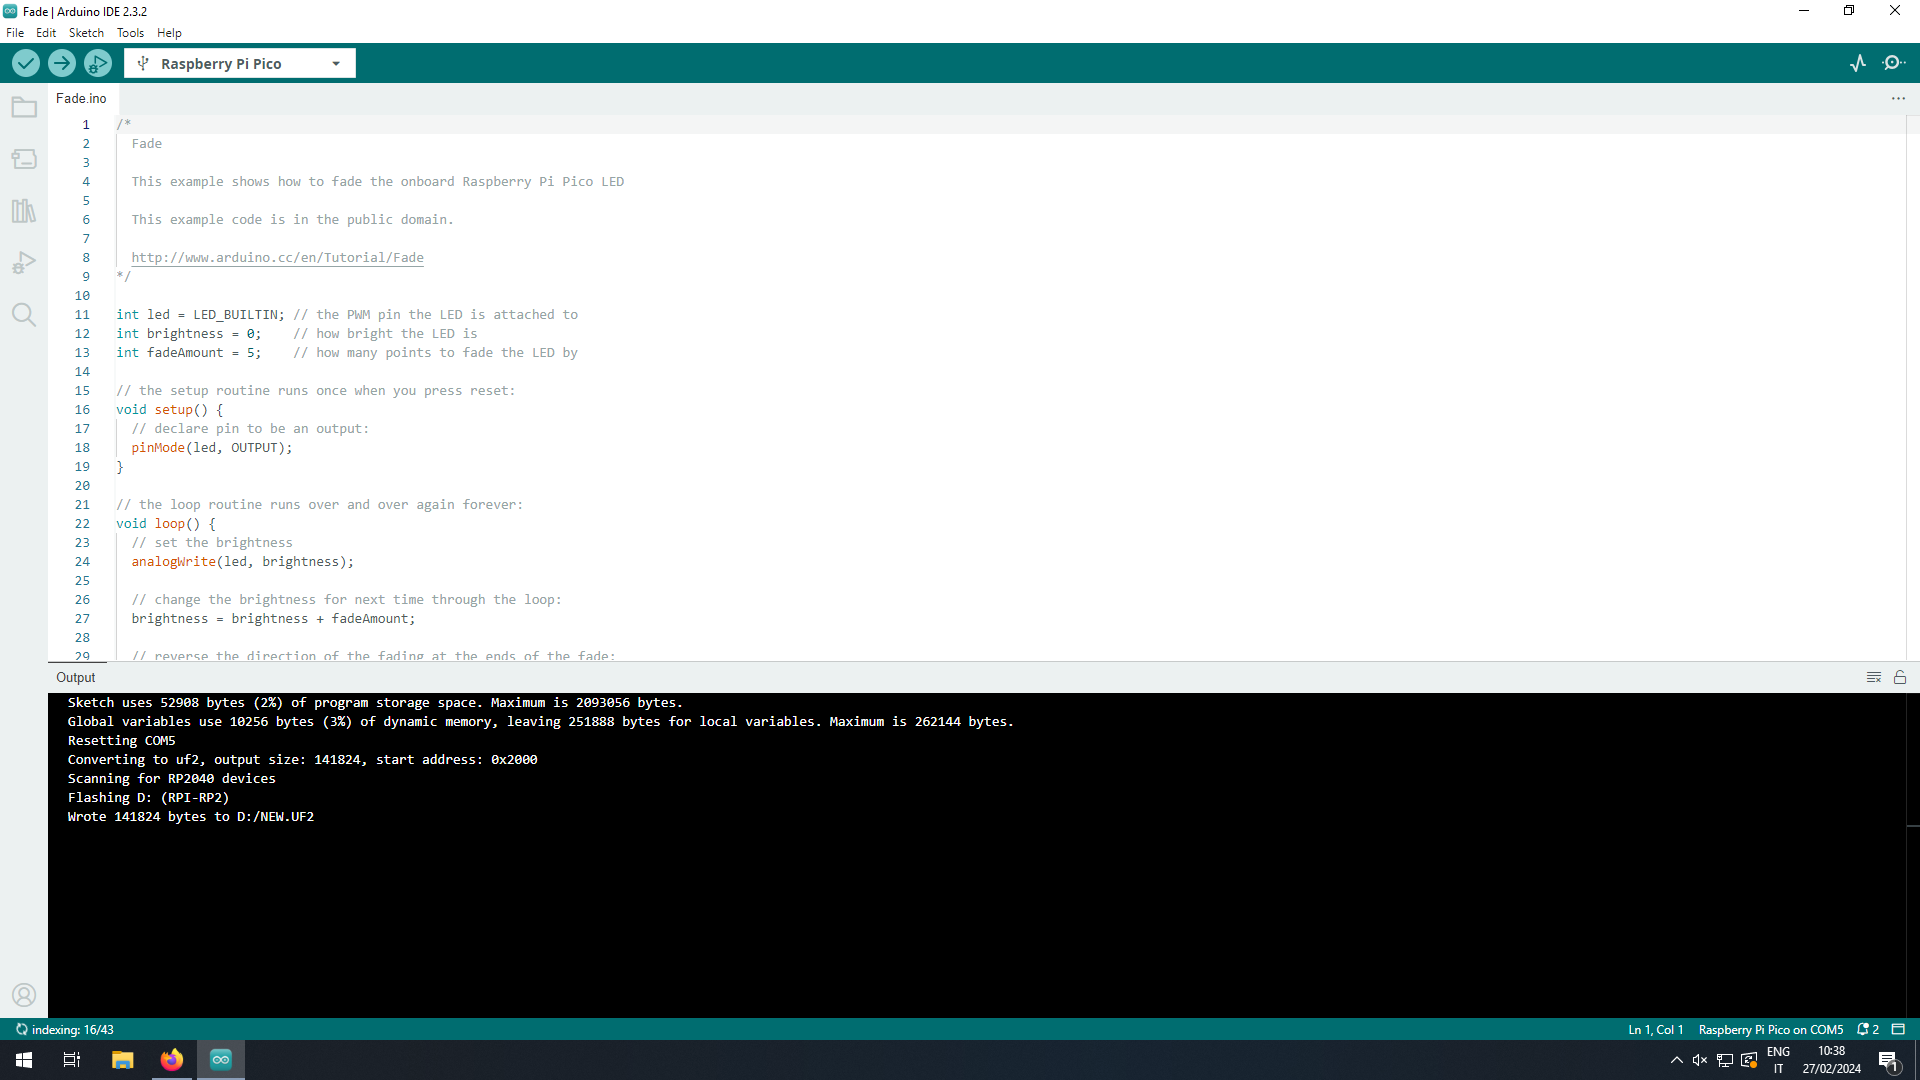The height and width of the screenshot is (1080, 1920).
Task: Click the Verify/Compile button
Action: click(x=25, y=63)
